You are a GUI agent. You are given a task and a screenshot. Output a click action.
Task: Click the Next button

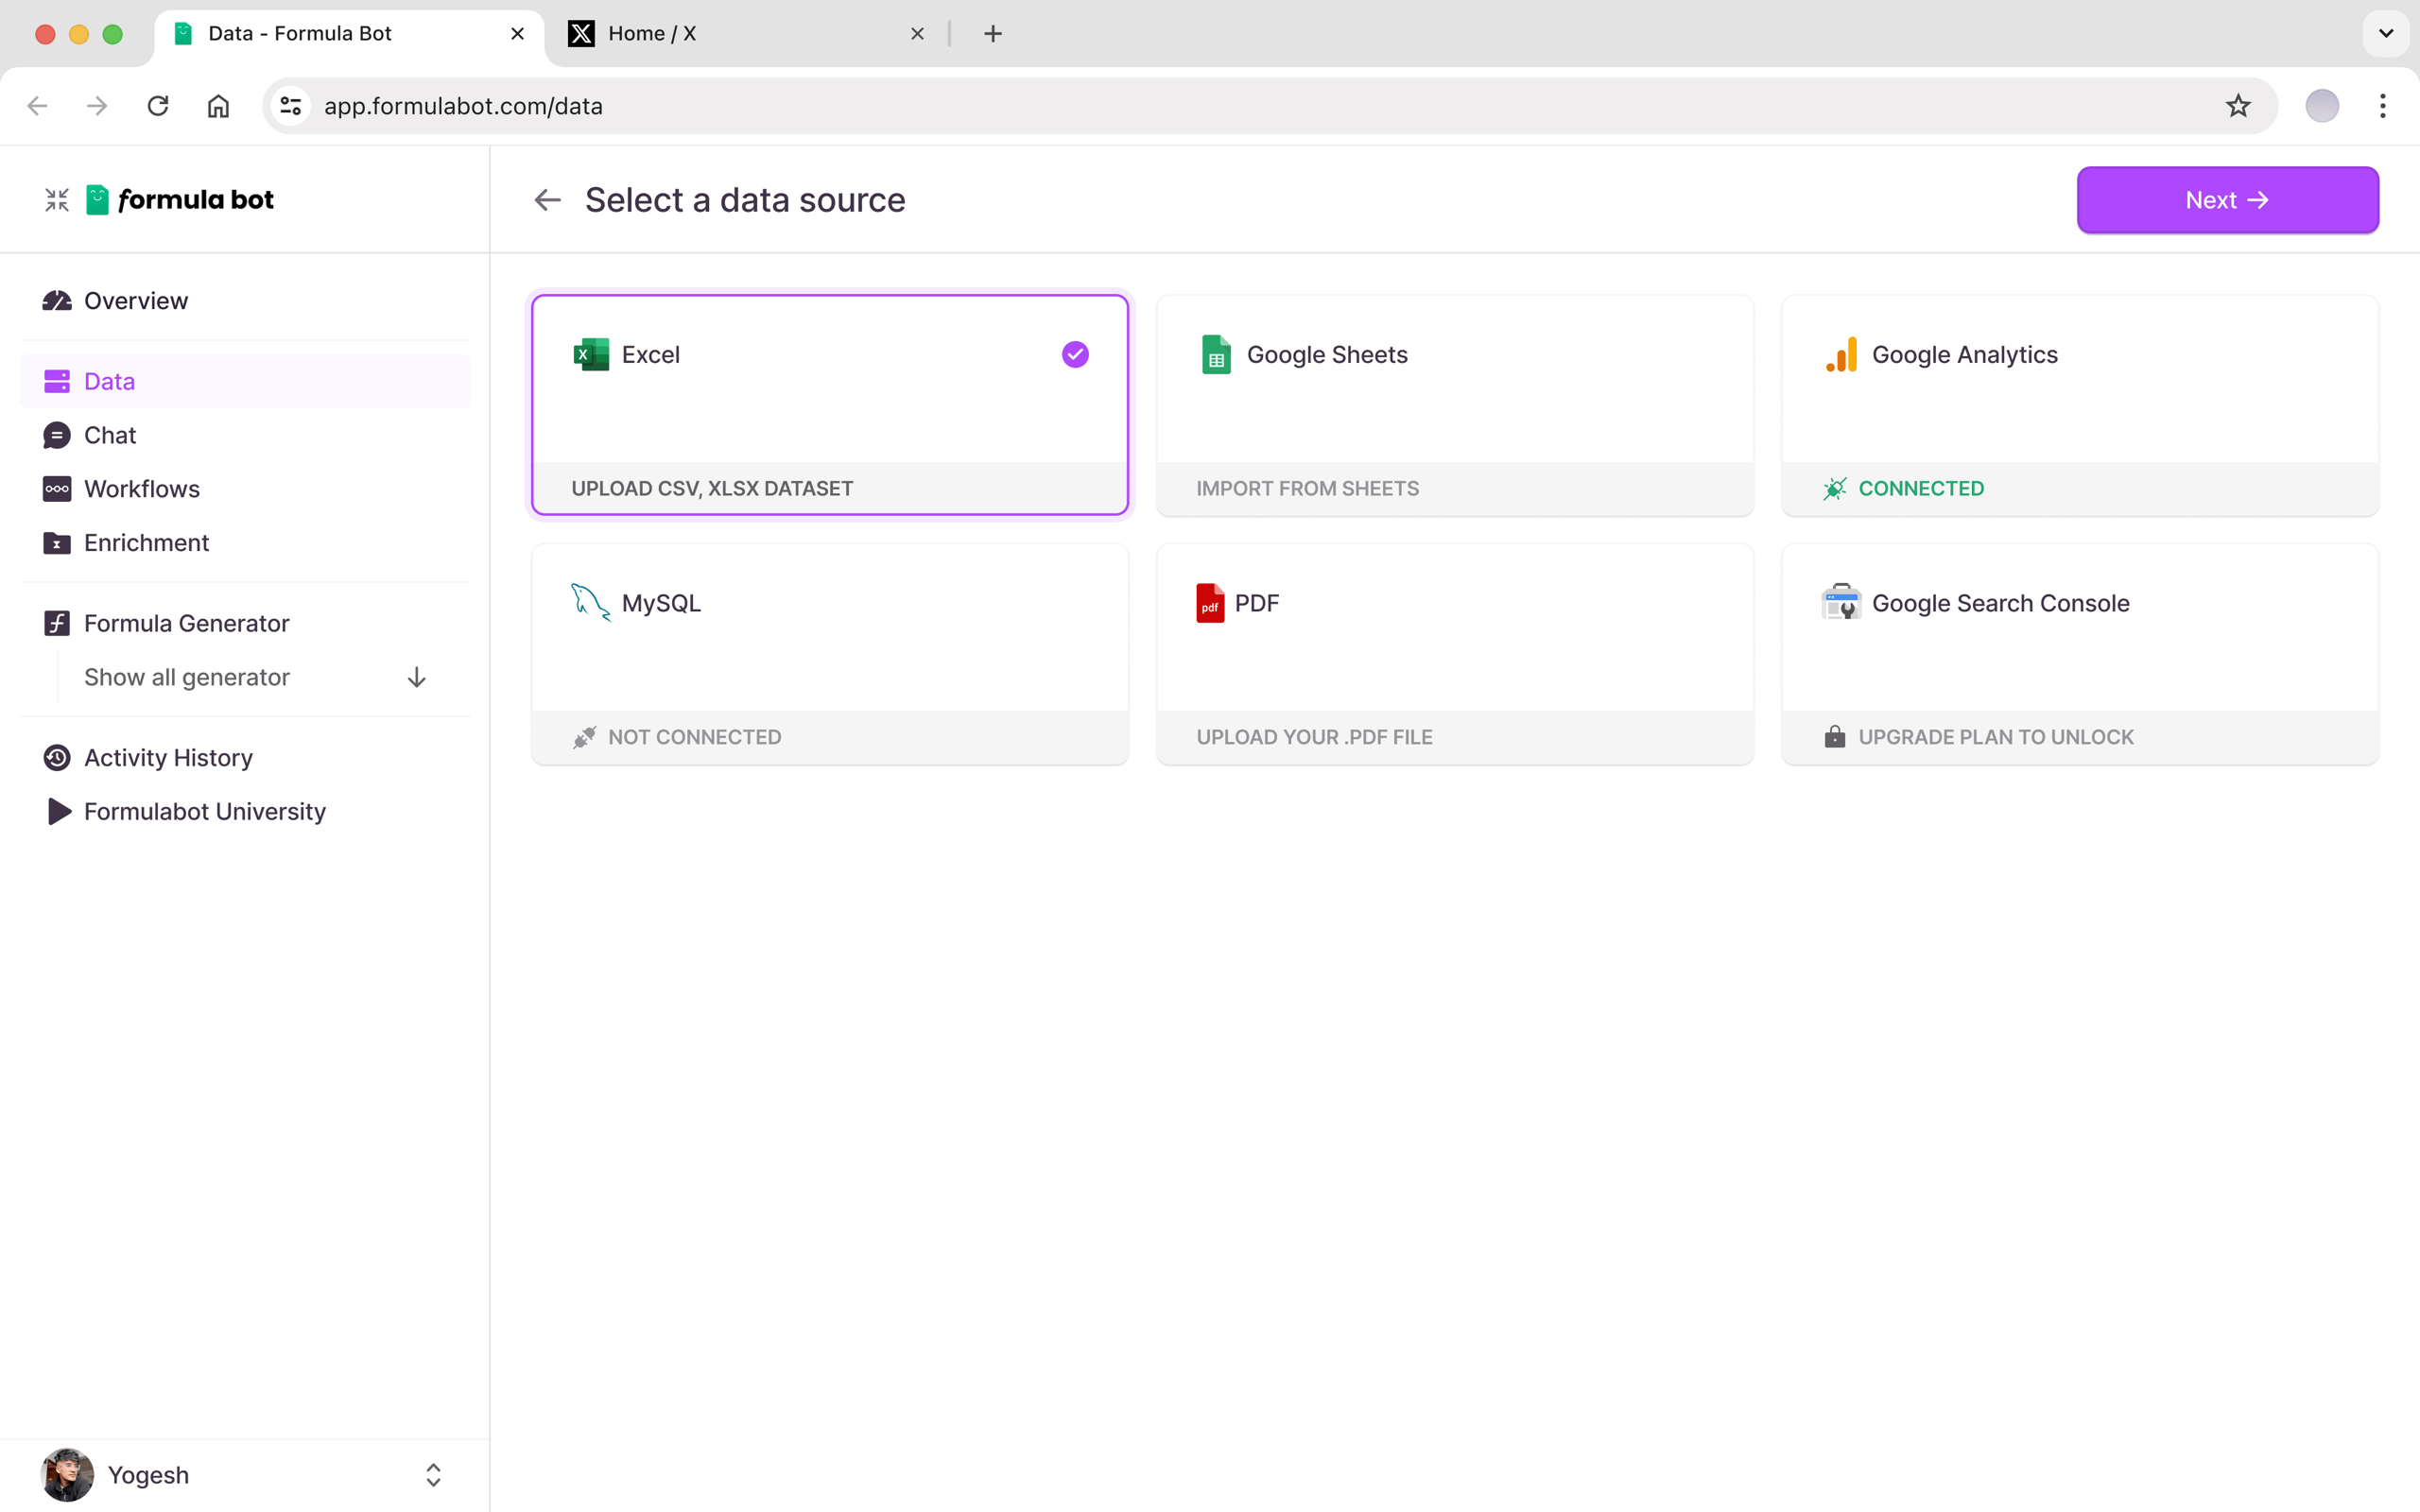pos(2227,200)
